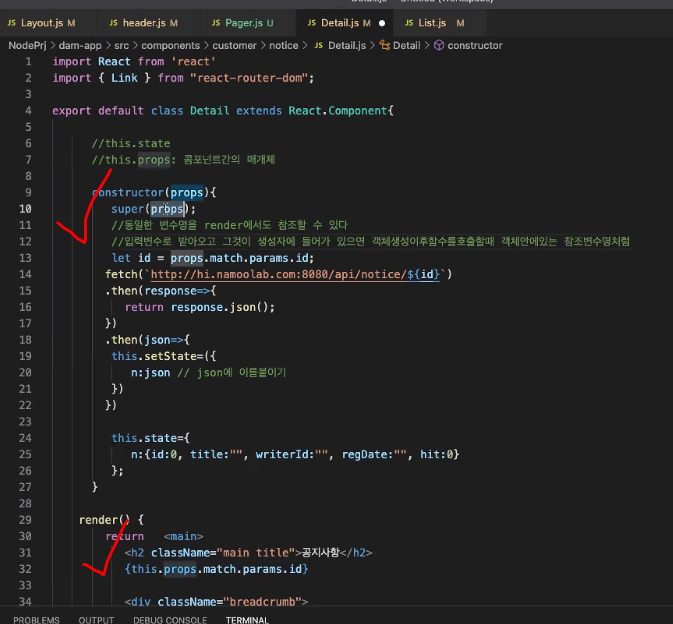Click '.then(json=>{' line
This screenshot has height=624, width=673.
[x=147, y=340]
